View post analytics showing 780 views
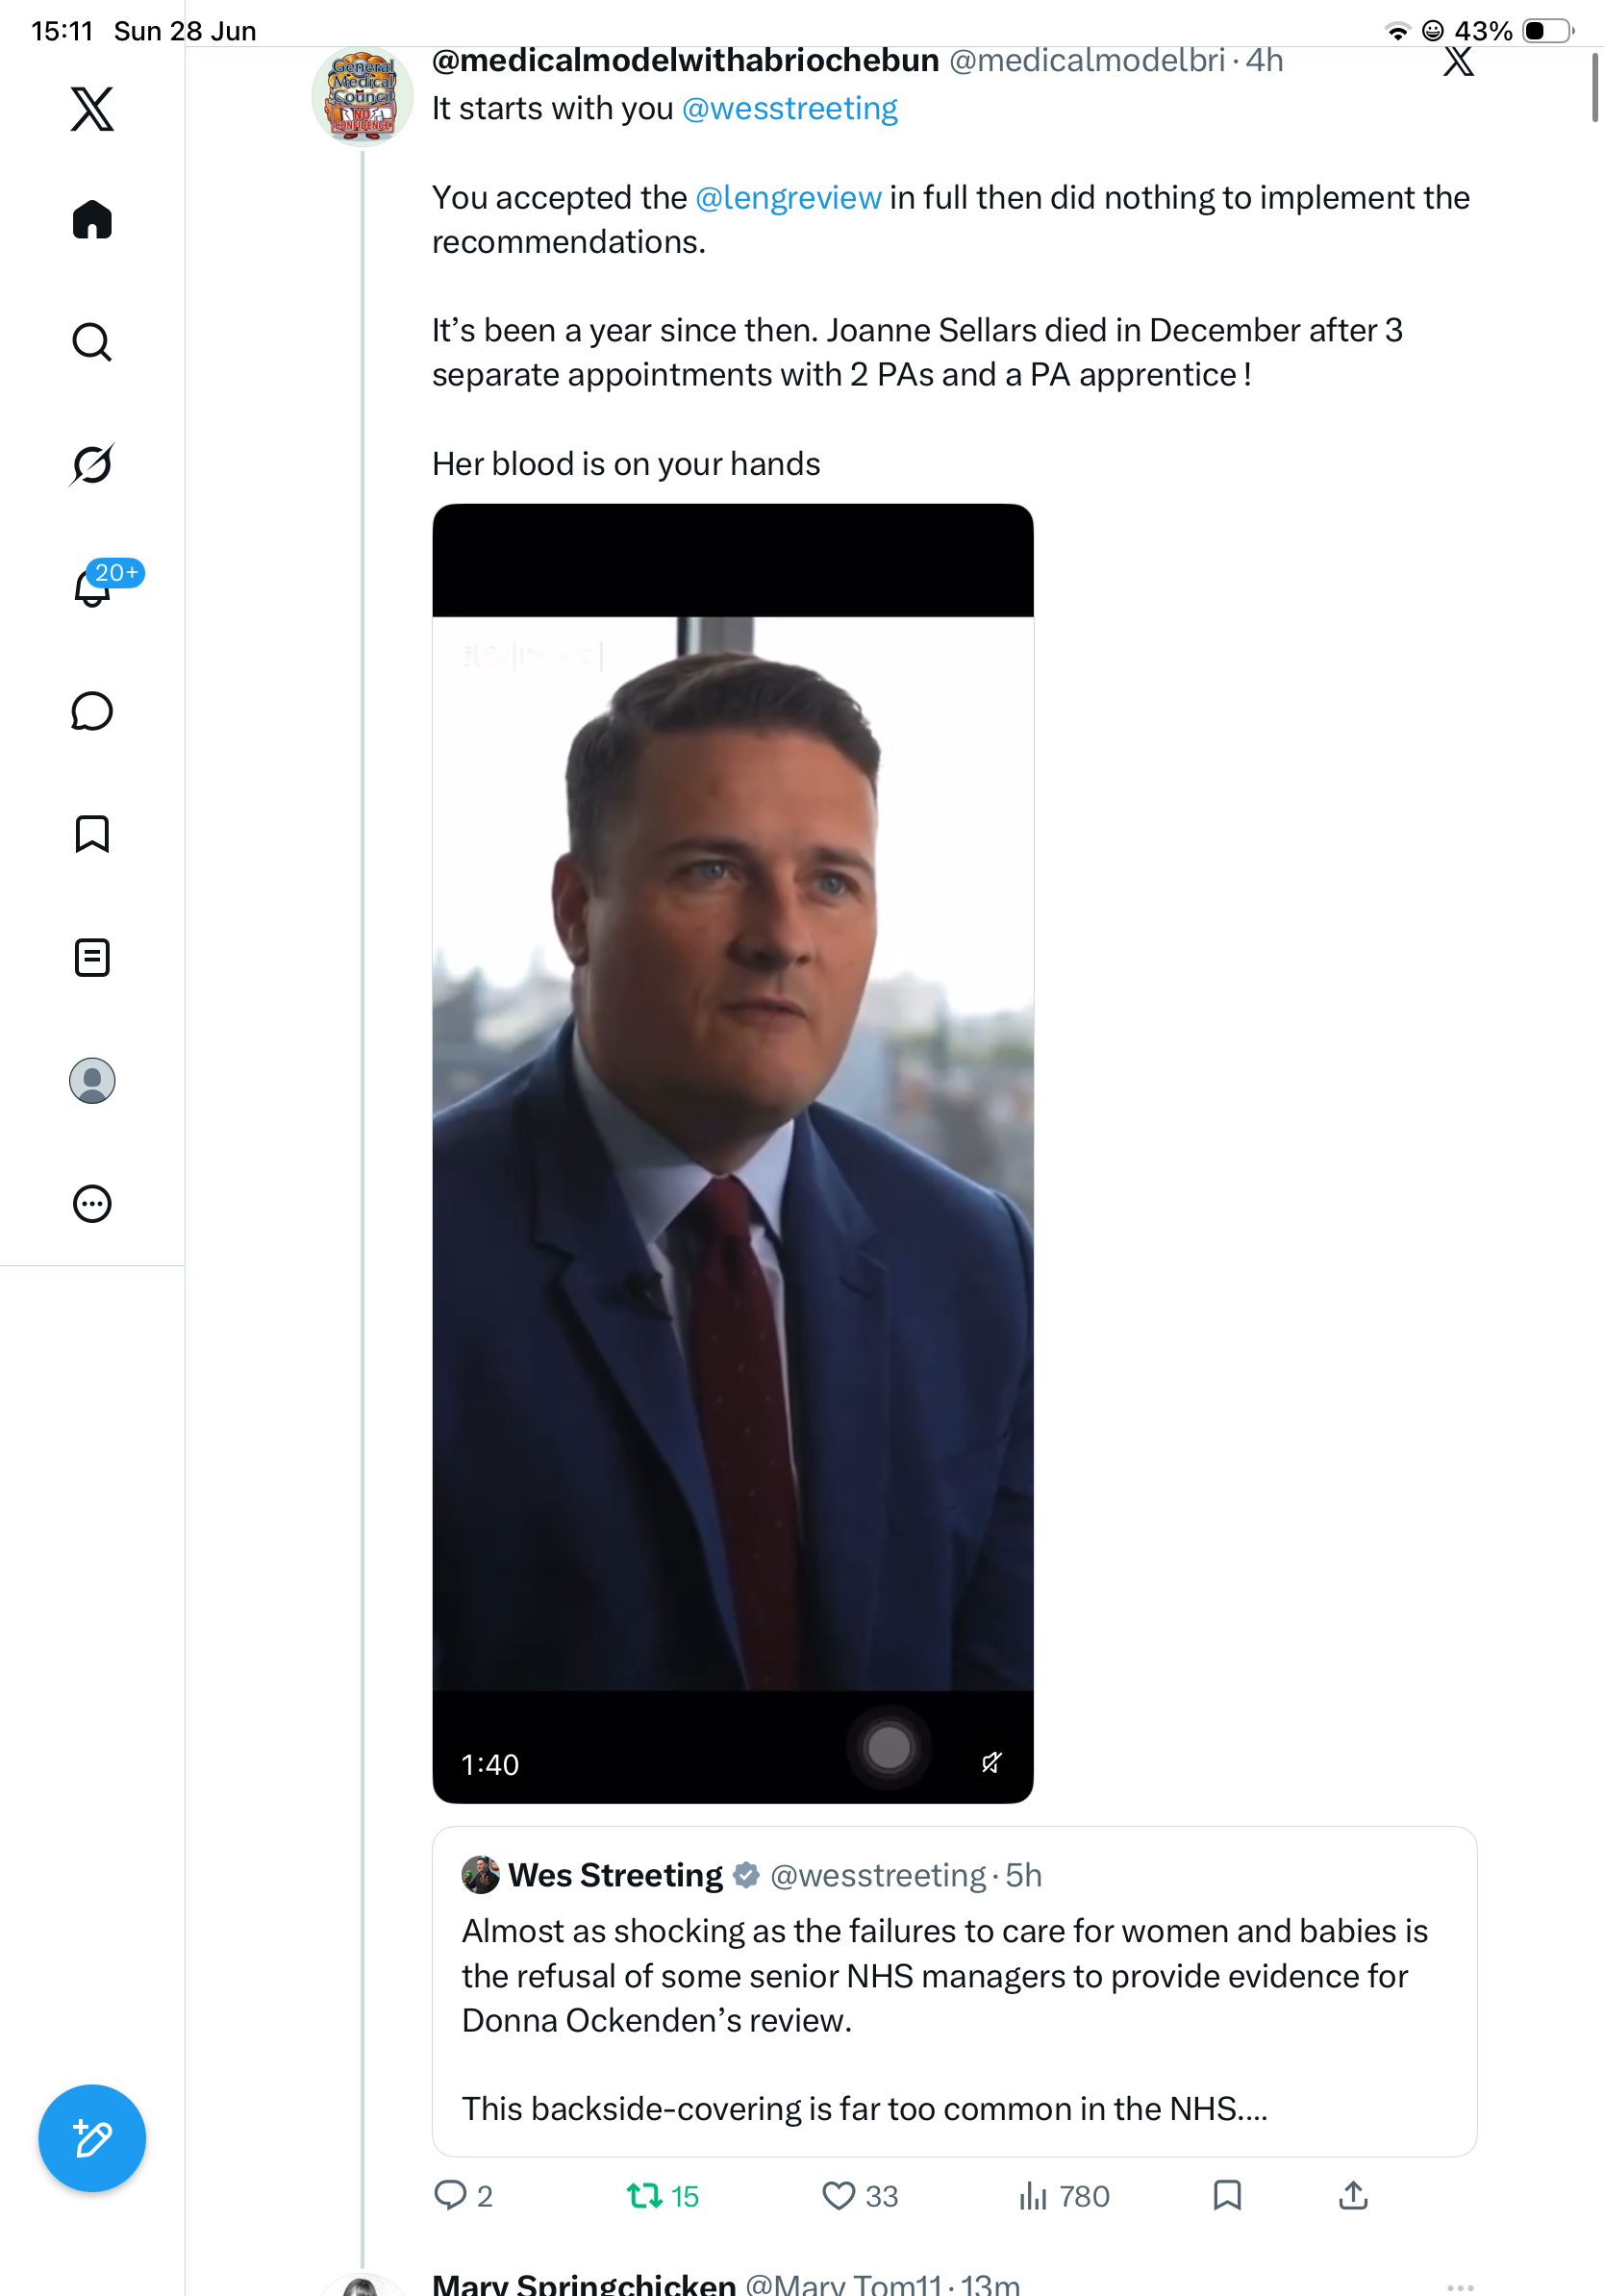The height and width of the screenshot is (2296, 1604). coord(1064,2196)
